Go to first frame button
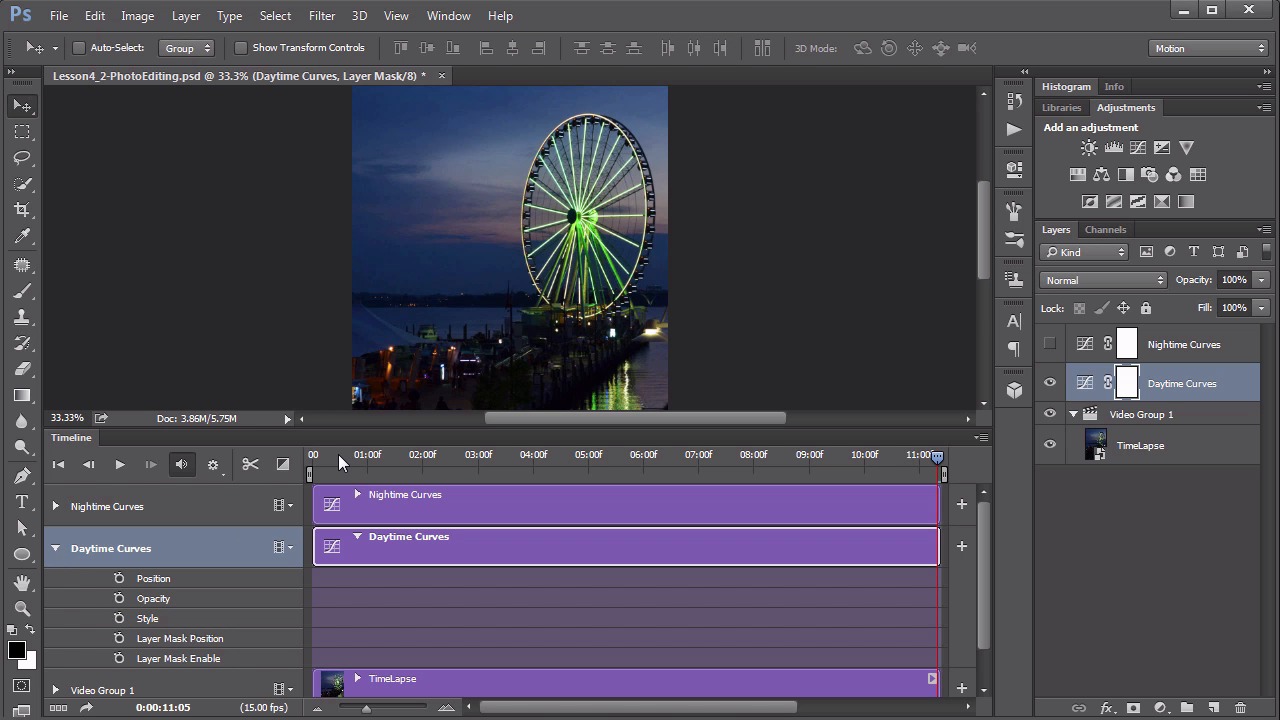 tap(58, 464)
